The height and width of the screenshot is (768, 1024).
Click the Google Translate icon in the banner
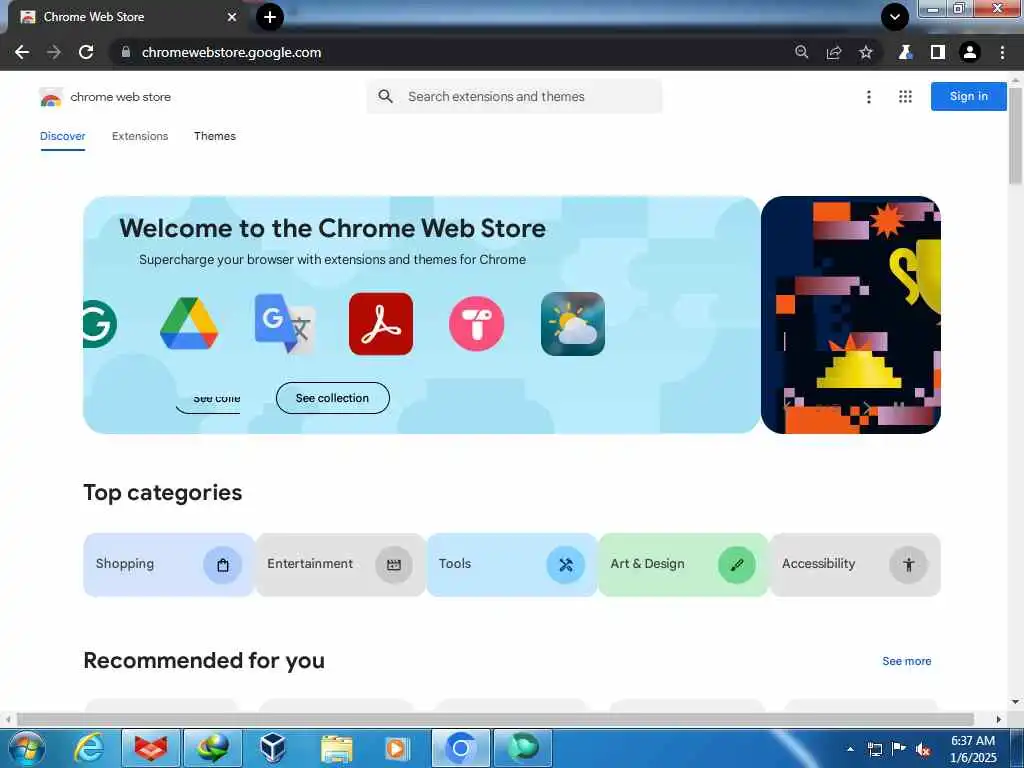click(285, 323)
